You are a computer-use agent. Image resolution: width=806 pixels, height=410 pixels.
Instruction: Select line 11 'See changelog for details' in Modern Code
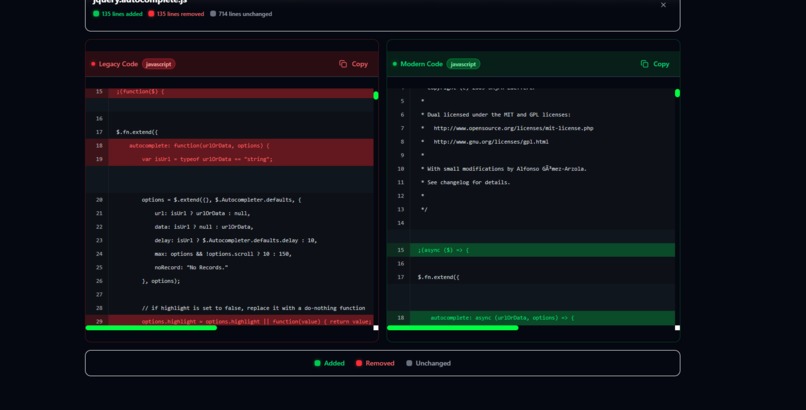point(530,182)
